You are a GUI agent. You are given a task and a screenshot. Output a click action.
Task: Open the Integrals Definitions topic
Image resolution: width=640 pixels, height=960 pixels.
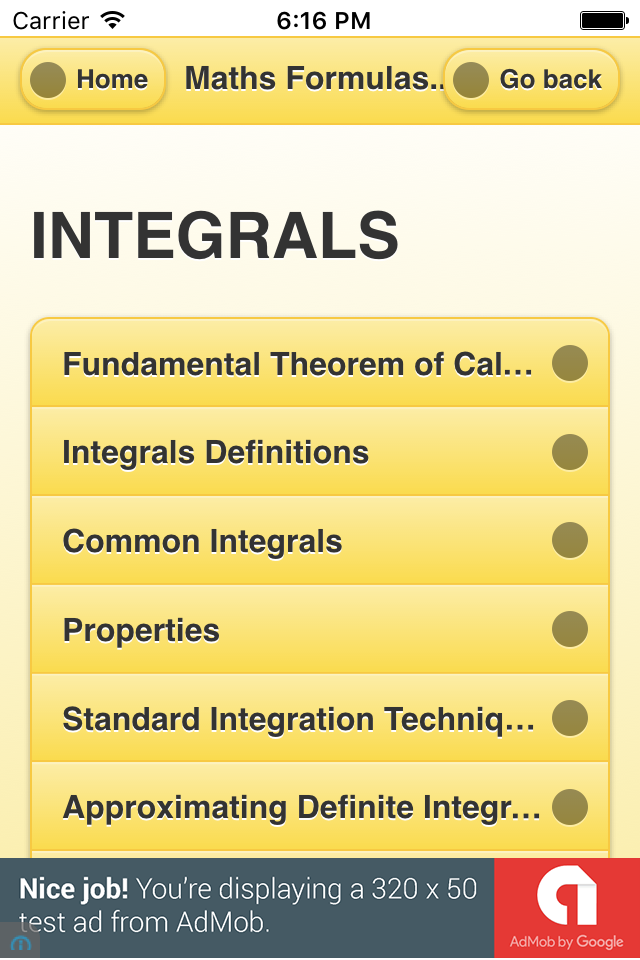point(216,453)
